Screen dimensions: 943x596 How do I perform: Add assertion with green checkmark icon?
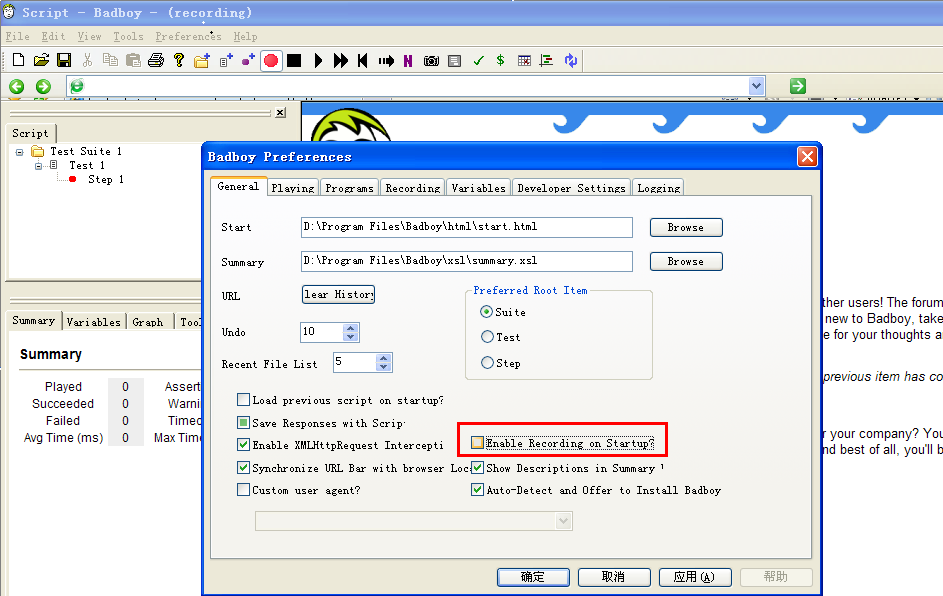(478, 60)
